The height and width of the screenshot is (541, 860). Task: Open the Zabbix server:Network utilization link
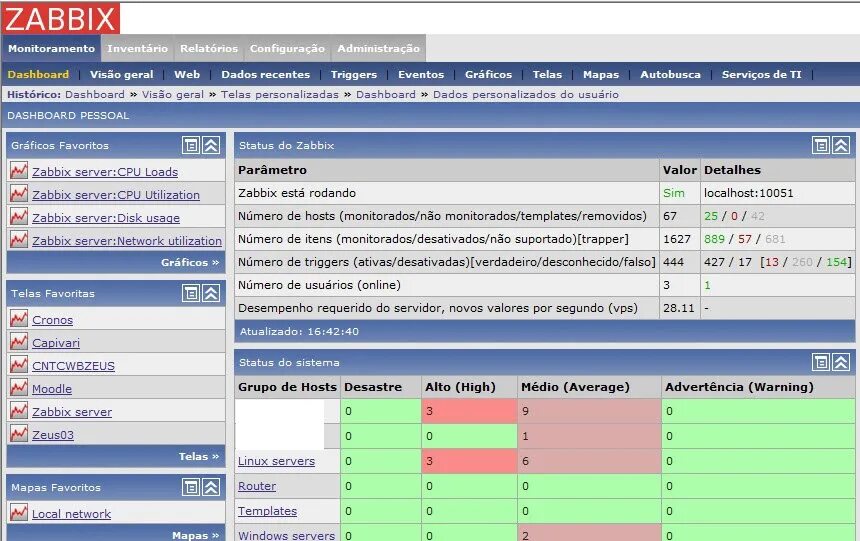click(x=127, y=241)
